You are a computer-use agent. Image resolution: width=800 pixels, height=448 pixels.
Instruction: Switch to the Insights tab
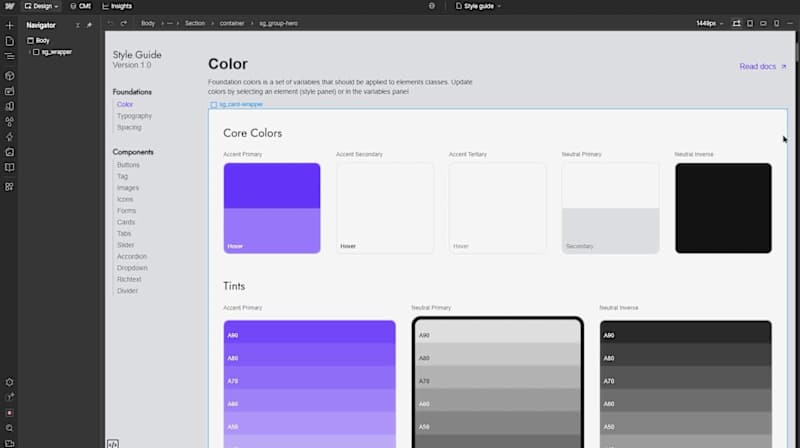[x=117, y=6]
